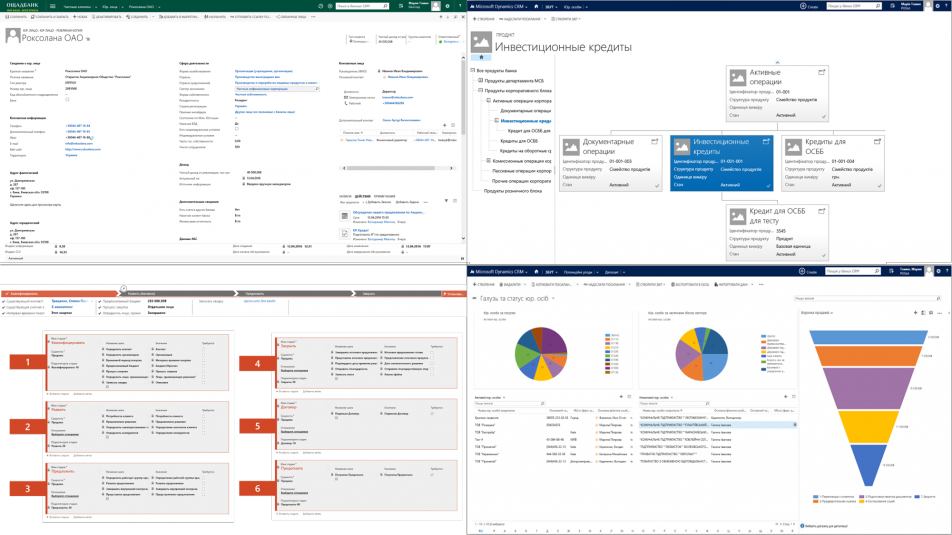Open the ДЕЙСТВИЯ tab in activity panel
The width and height of the screenshot is (952, 535).
coord(364,196)
